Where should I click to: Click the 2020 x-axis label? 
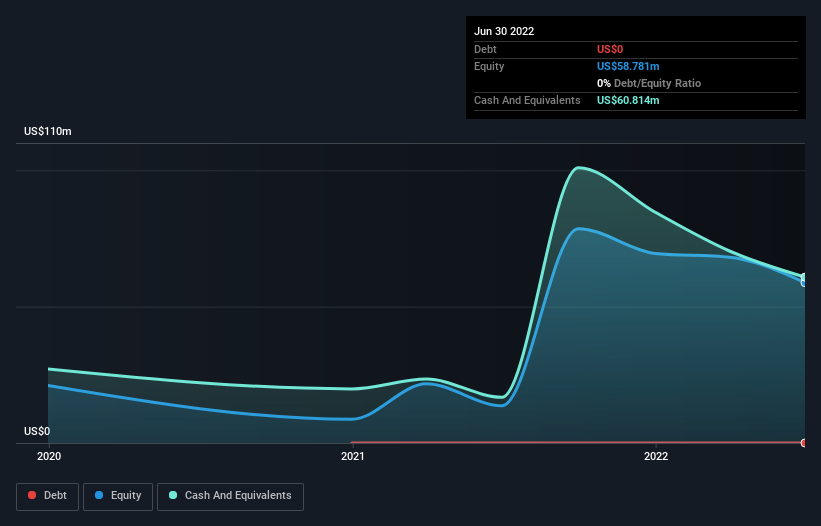(x=49, y=456)
